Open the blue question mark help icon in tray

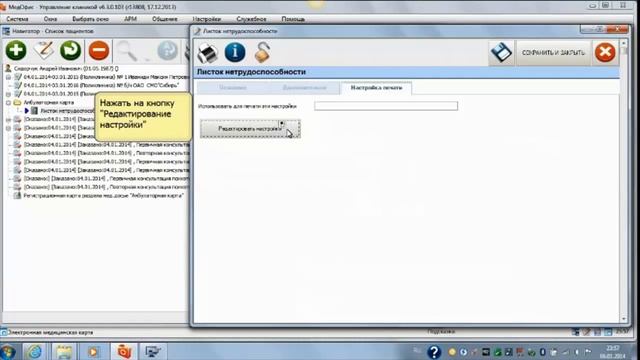[434, 352]
